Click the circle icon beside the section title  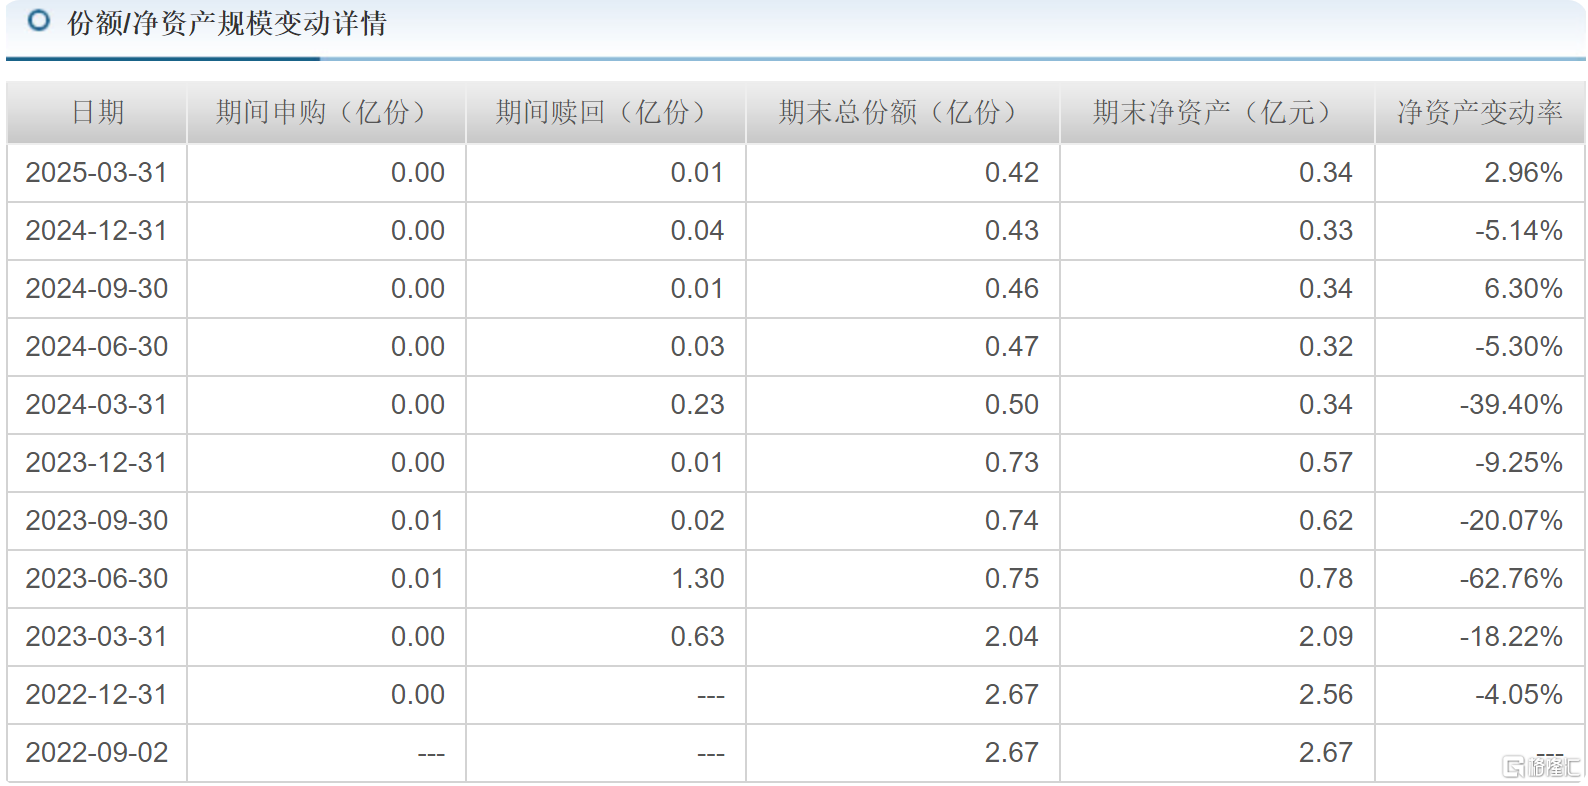click(39, 21)
